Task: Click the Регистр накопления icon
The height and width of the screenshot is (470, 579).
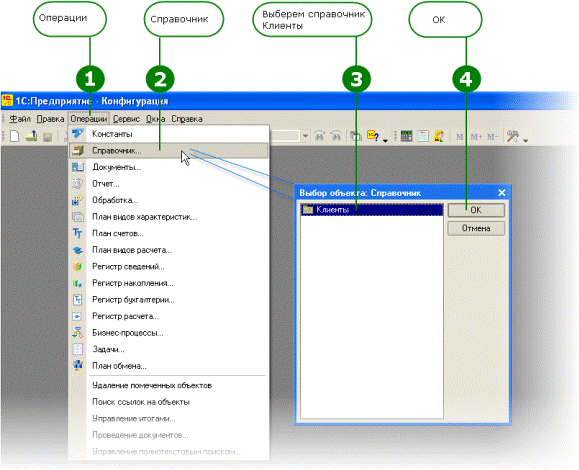Action: [x=78, y=284]
